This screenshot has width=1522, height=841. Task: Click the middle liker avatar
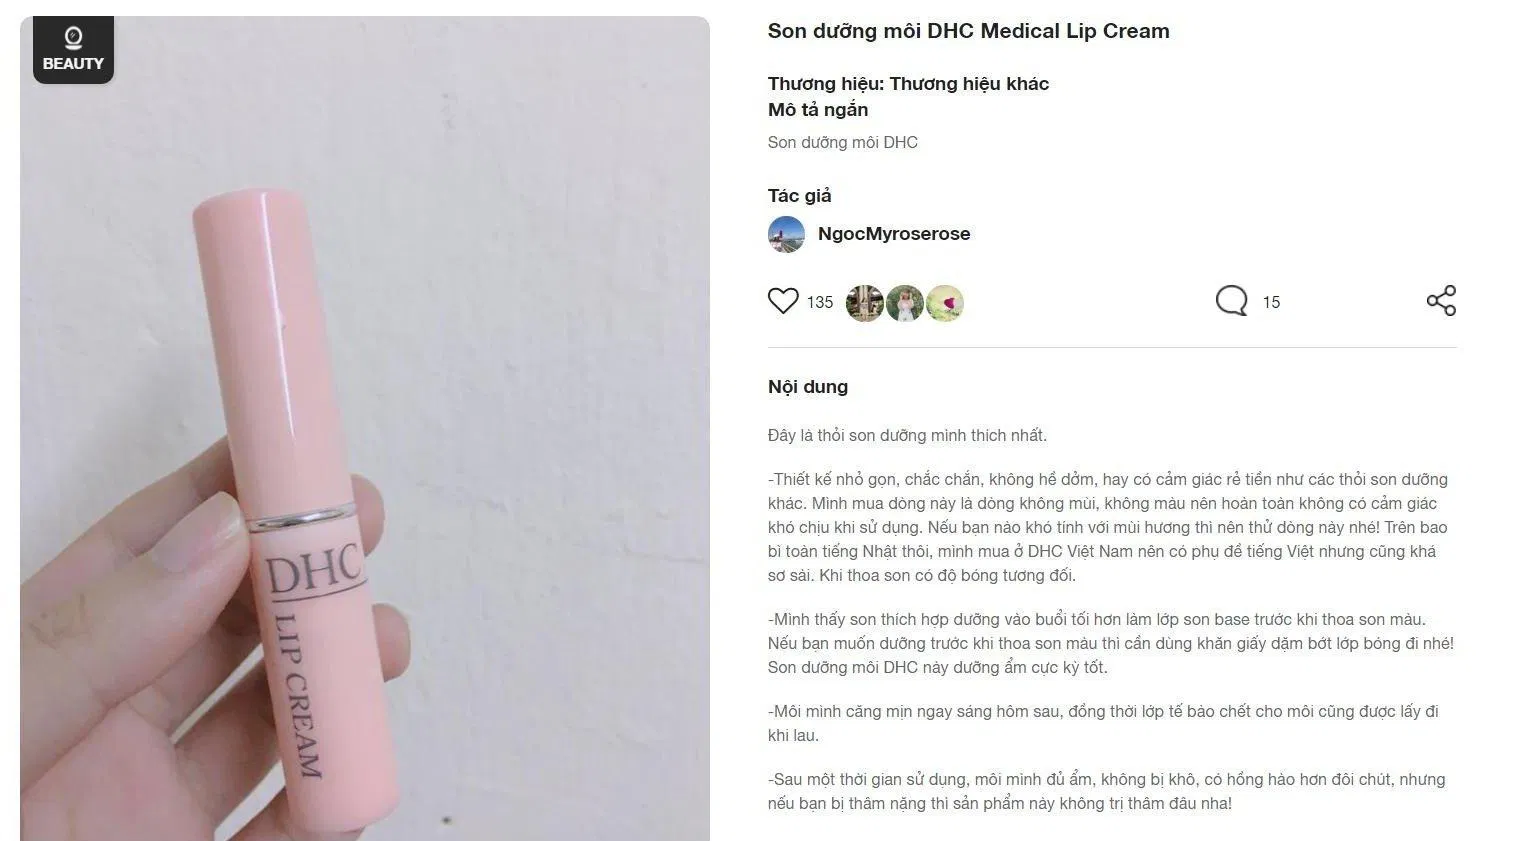click(905, 303)
